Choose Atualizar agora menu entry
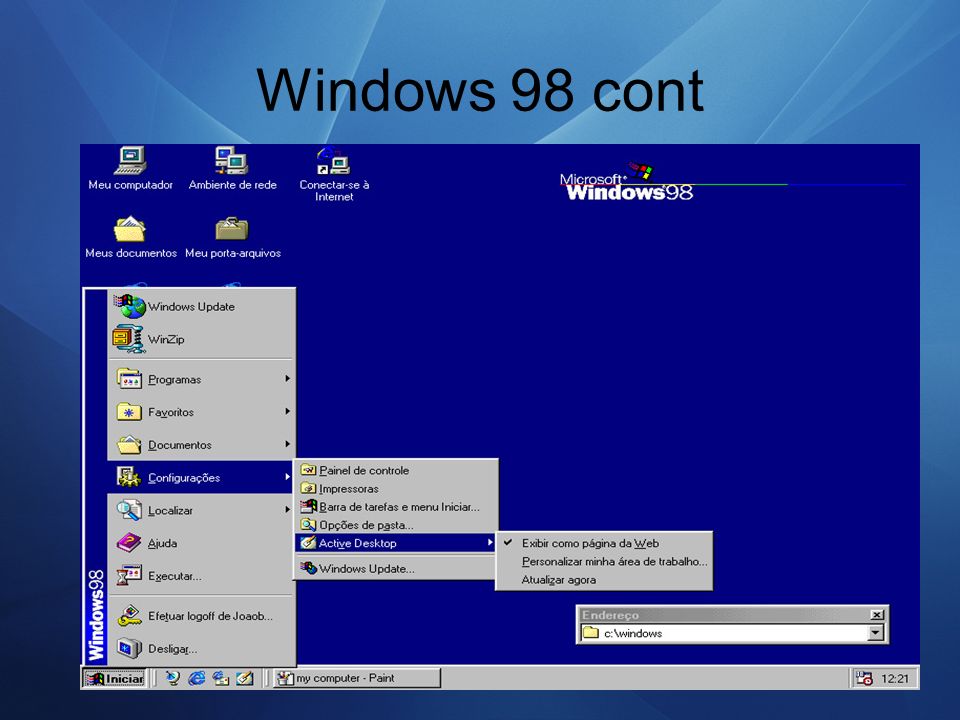 pyautogui.click(x=558, y=580)
